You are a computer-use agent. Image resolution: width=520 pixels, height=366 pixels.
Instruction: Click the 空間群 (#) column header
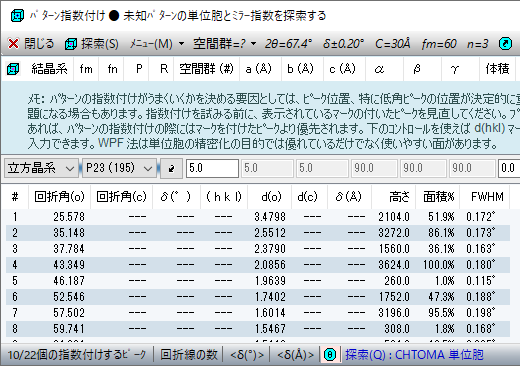point(206,69)
